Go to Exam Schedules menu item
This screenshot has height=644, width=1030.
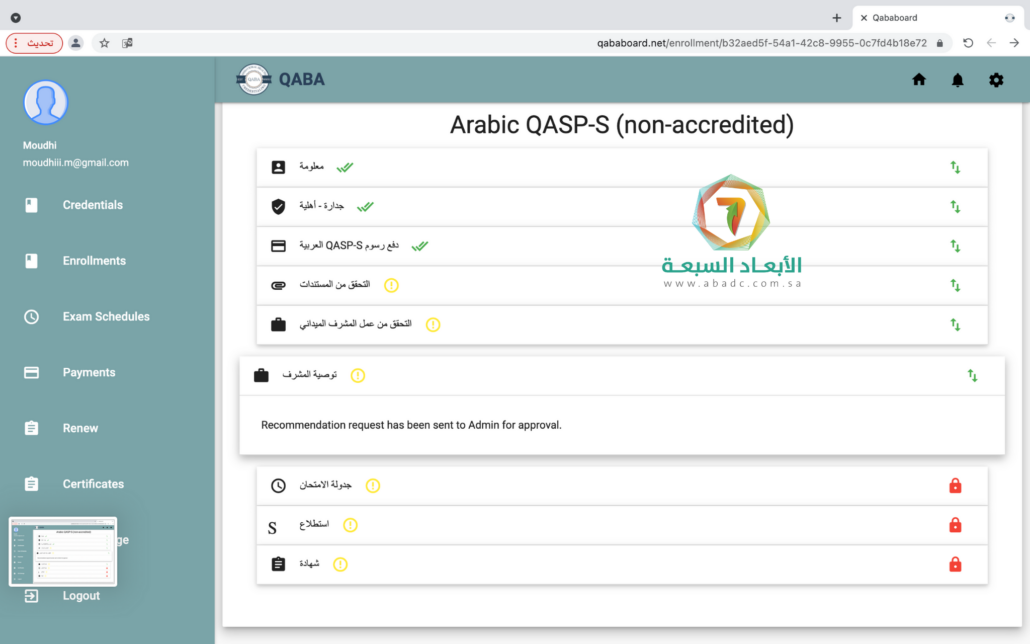coord(106,317)
